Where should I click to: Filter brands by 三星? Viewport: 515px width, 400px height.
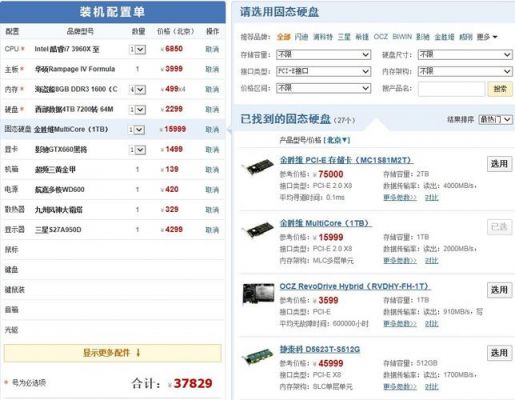coord(344,37)
